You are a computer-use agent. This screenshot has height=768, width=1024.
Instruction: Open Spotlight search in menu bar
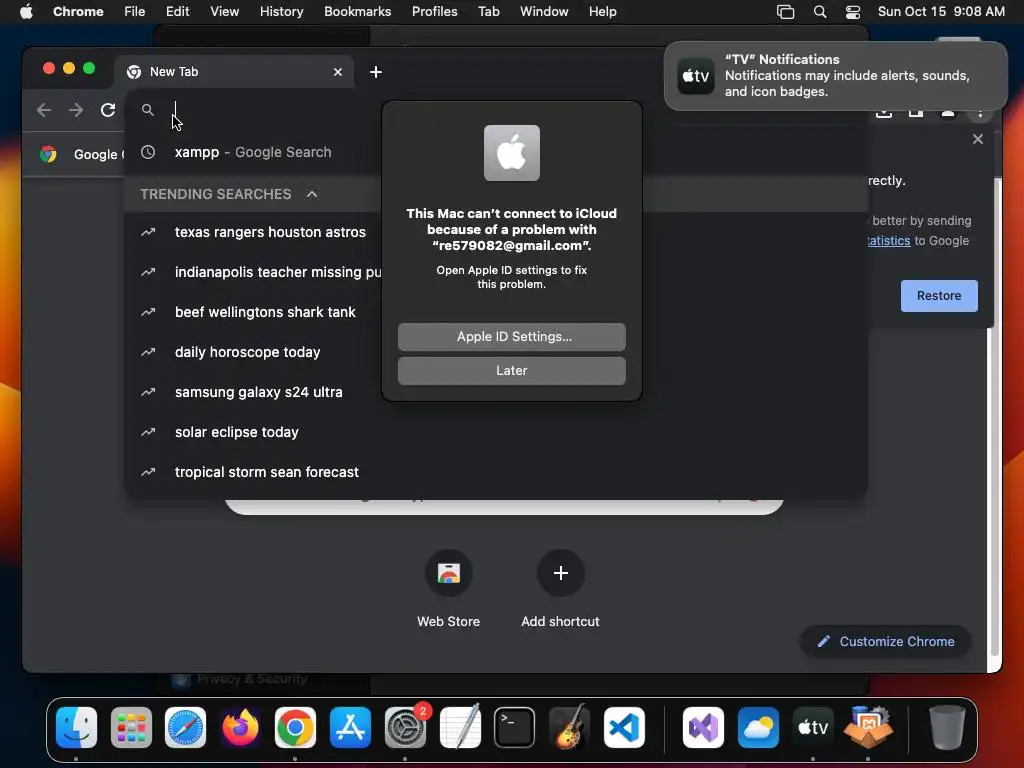(x=820, y=12)
